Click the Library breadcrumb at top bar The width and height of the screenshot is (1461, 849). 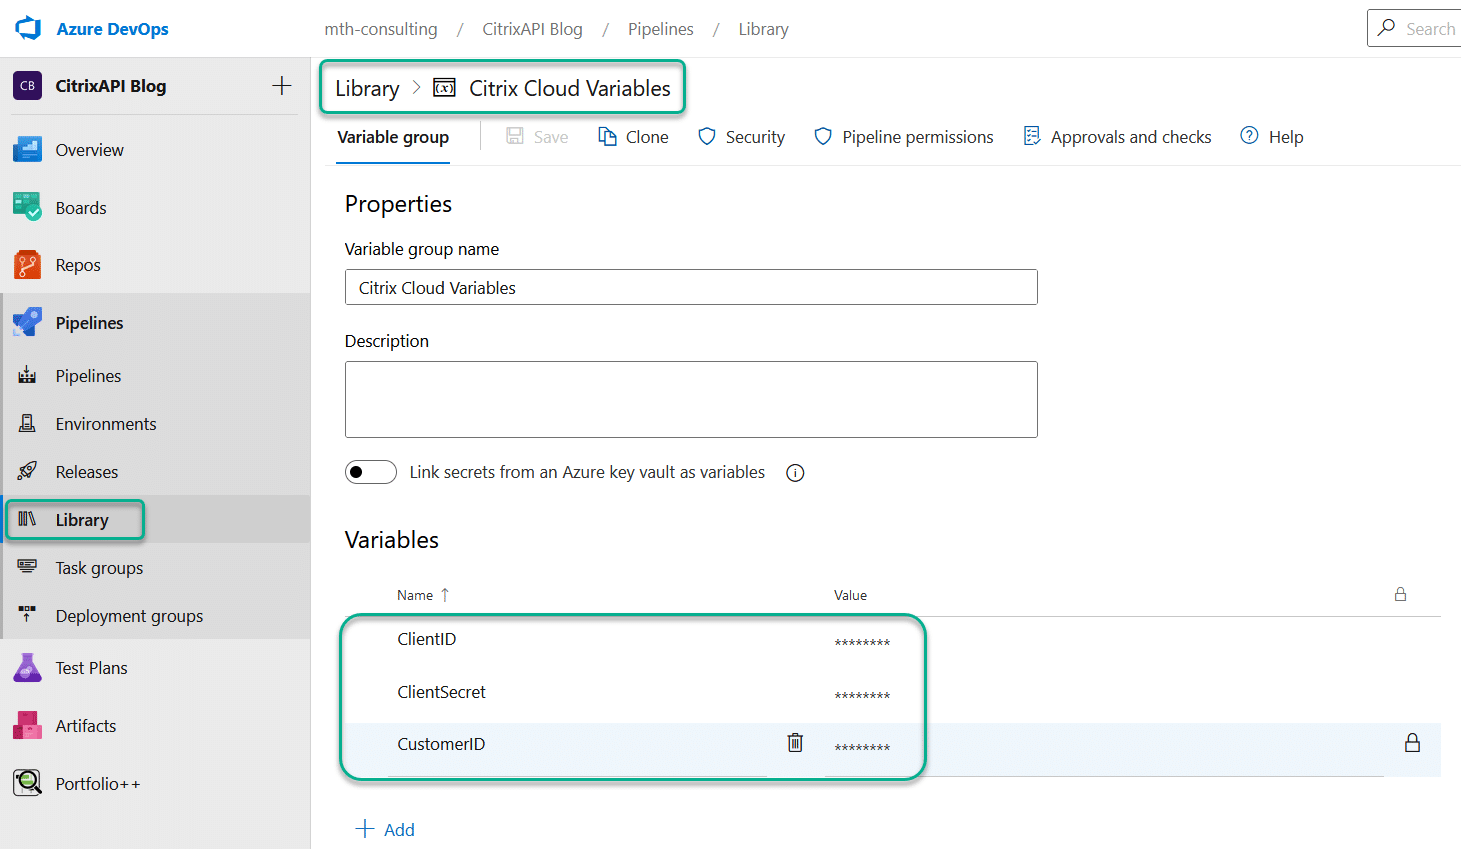[x=763, y=29]
